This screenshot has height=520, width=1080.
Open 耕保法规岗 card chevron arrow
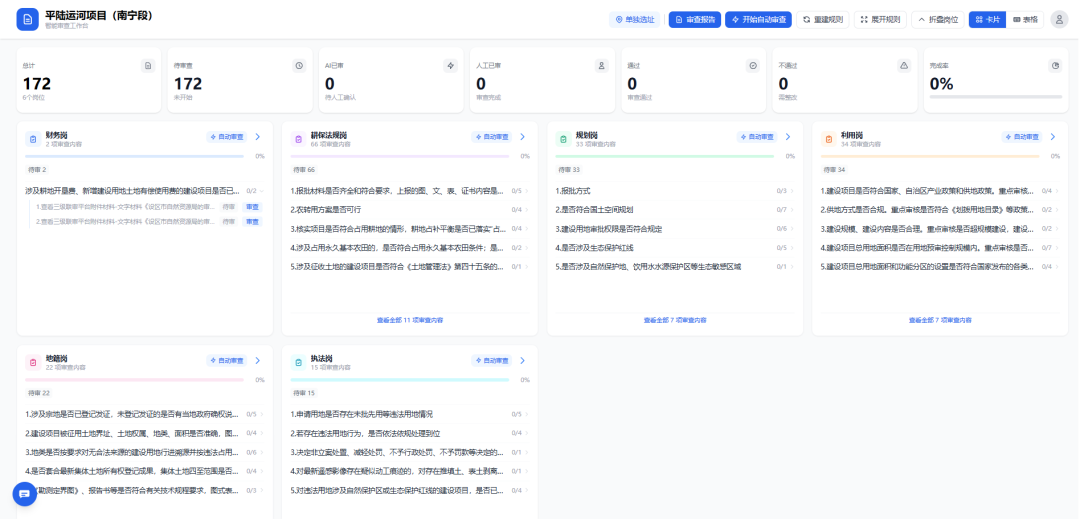[x=522, y=137]
